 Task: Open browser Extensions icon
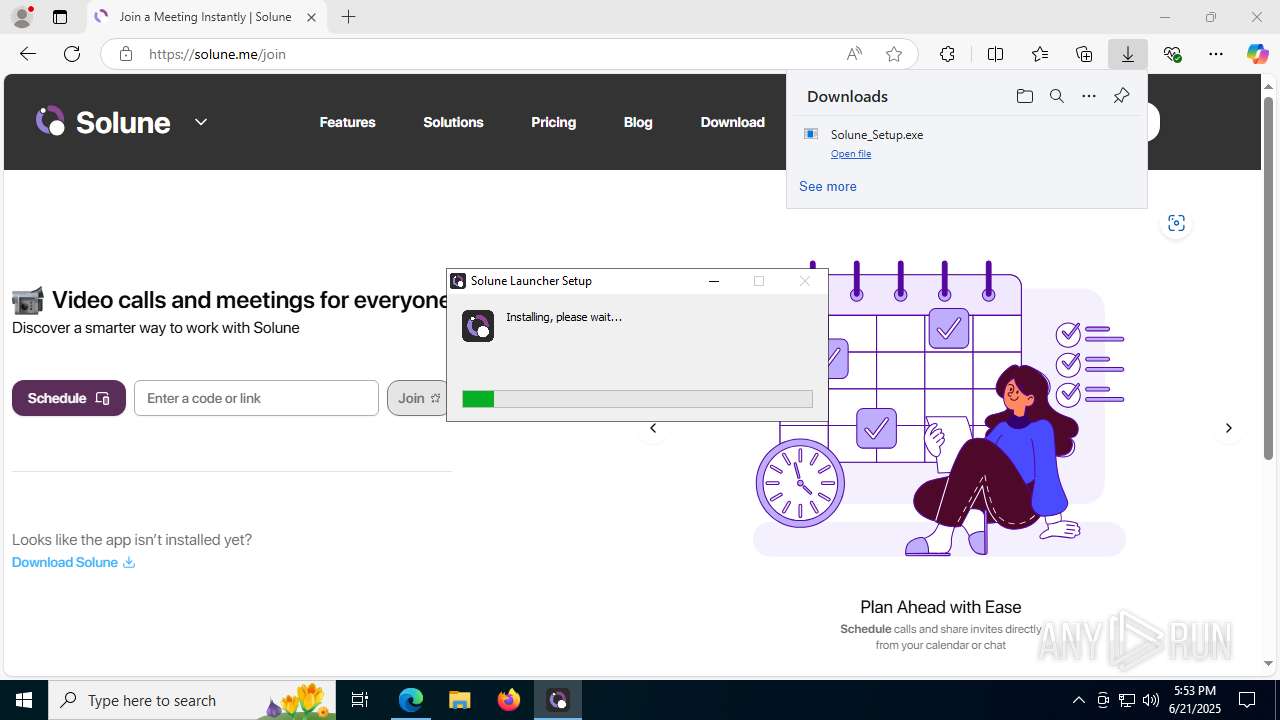click(x=947, y=54)
